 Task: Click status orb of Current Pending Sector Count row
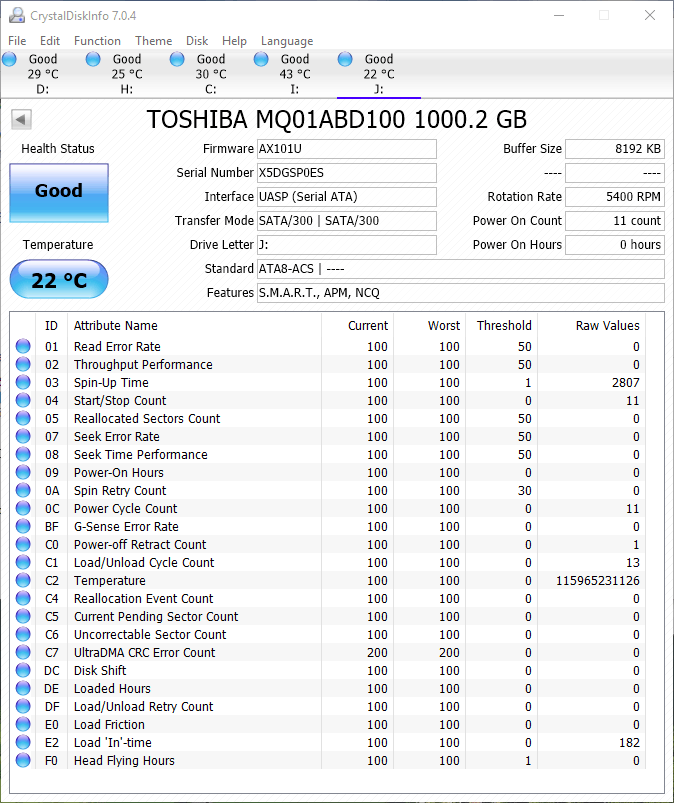tap(23, 616)
